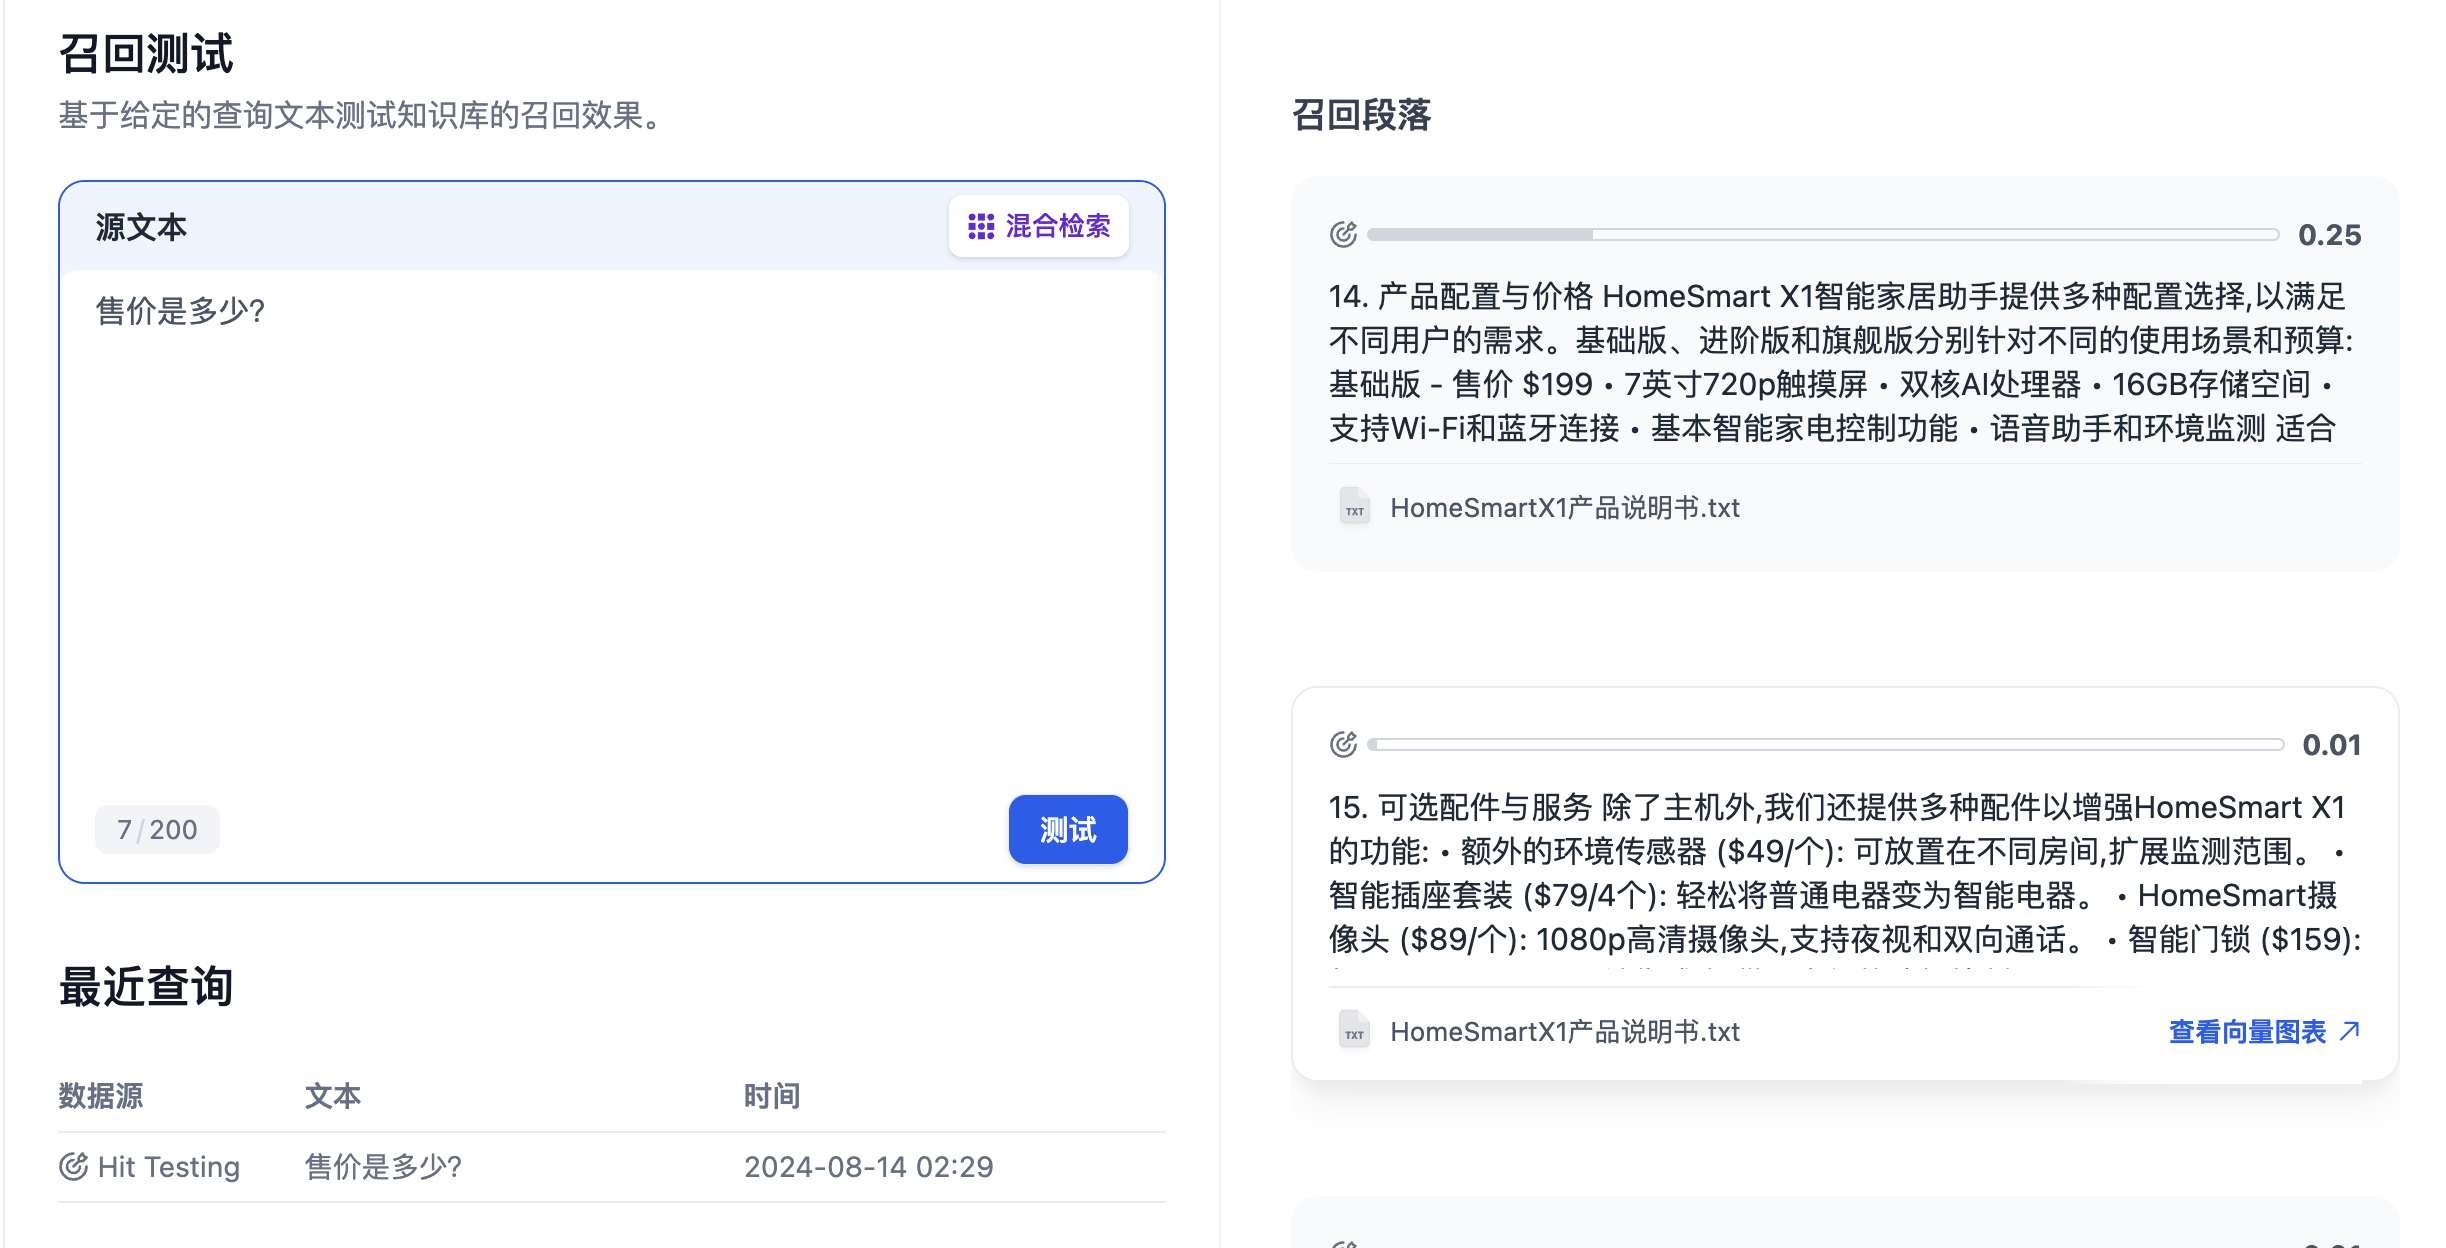This screenshot has width=2446, height=1248.
Task: Click HomeSmartX1产品说明书.txt in second card
Action: (1564, 1031)
